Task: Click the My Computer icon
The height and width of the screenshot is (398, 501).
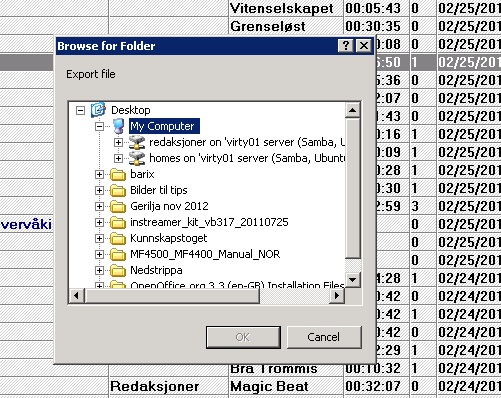Action: click(118, 126)
